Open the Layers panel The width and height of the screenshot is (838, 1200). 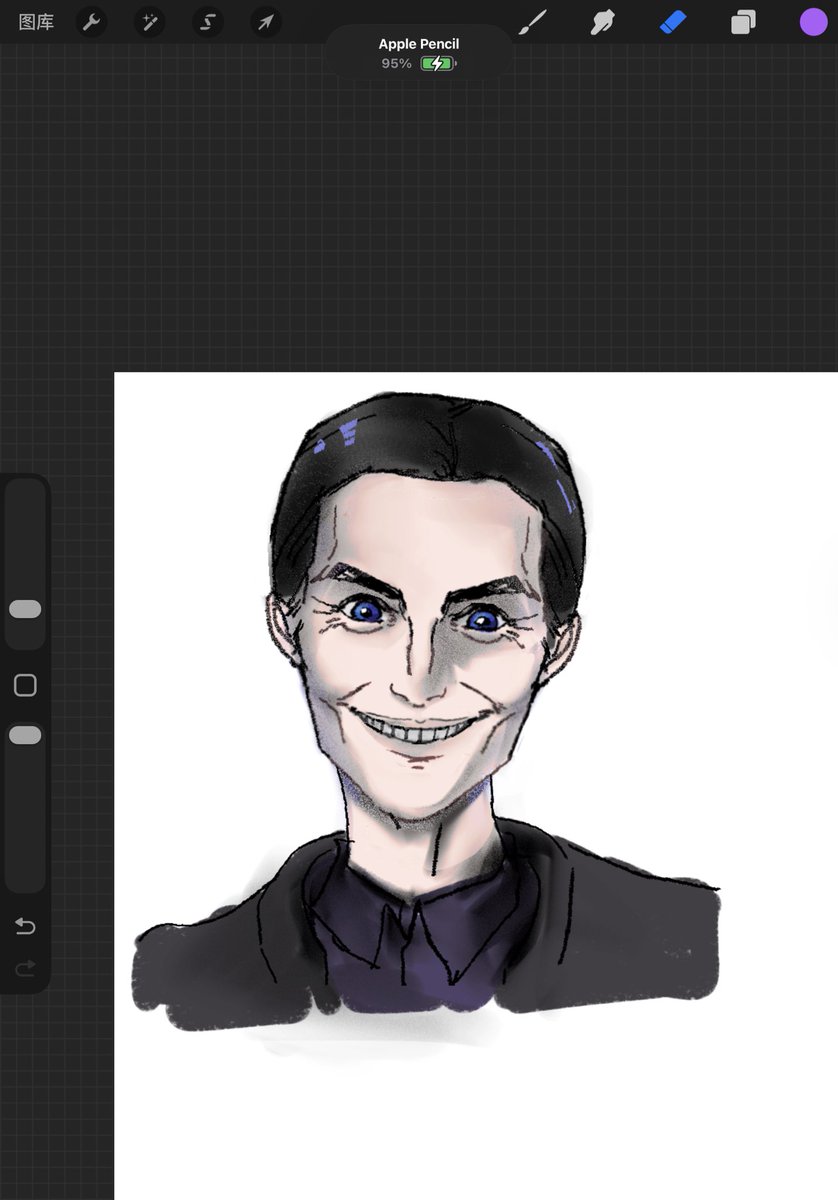pyautogui.click(x=743, y=22)
